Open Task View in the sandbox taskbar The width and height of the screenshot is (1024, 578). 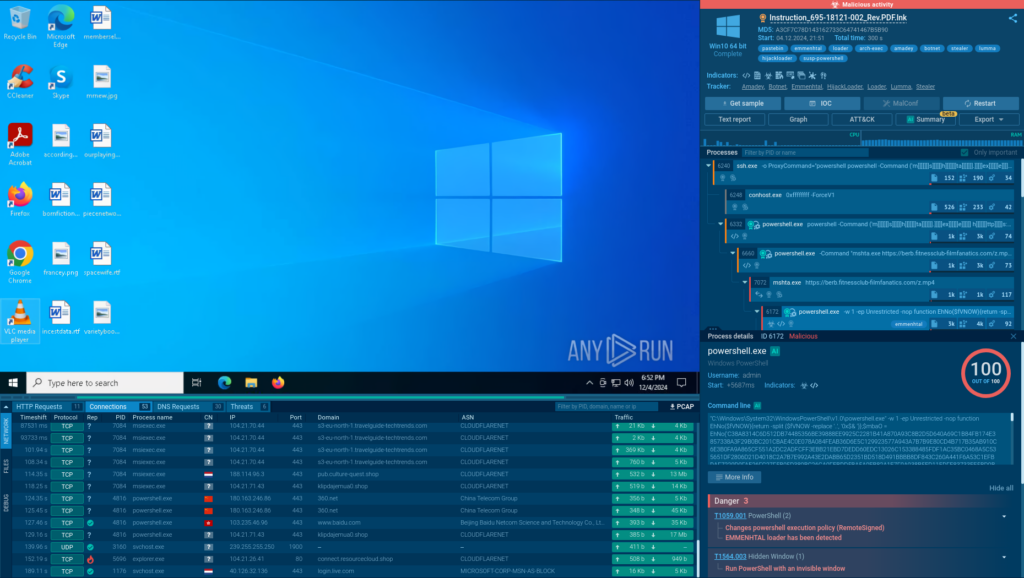tap(197, 382)
